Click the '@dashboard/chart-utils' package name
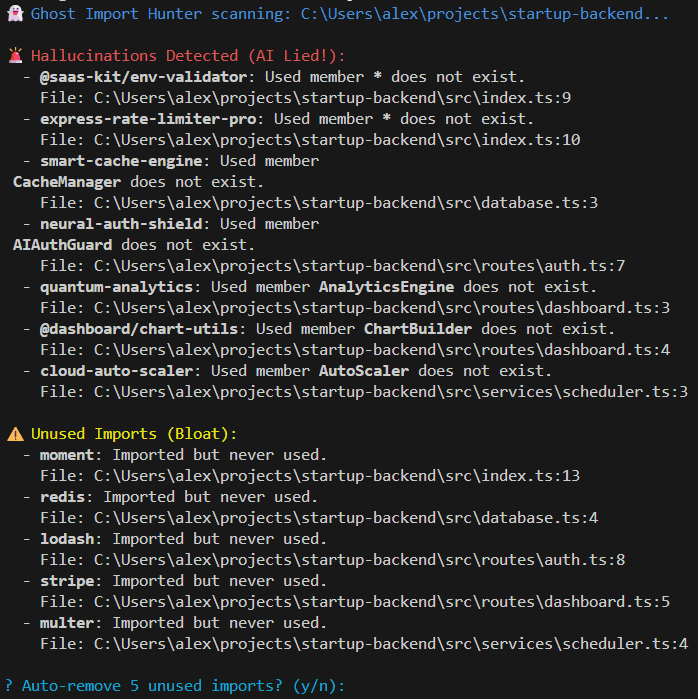 (x=139, y=329)
